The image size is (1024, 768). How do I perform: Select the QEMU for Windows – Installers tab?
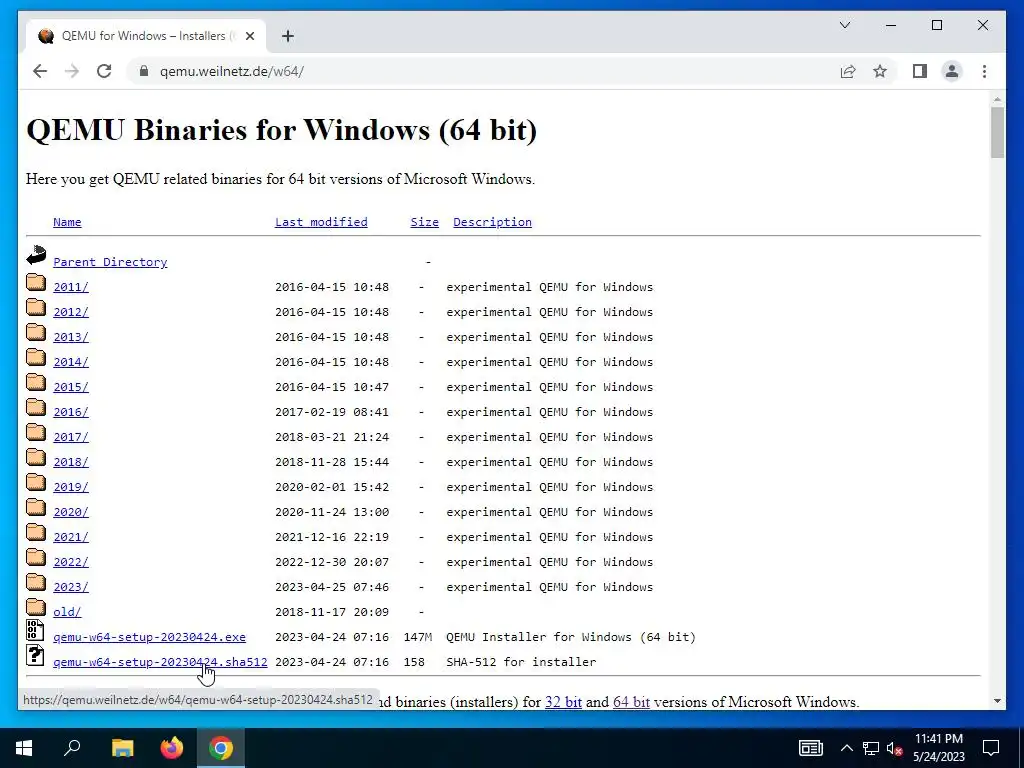click(x=146, y=36)
